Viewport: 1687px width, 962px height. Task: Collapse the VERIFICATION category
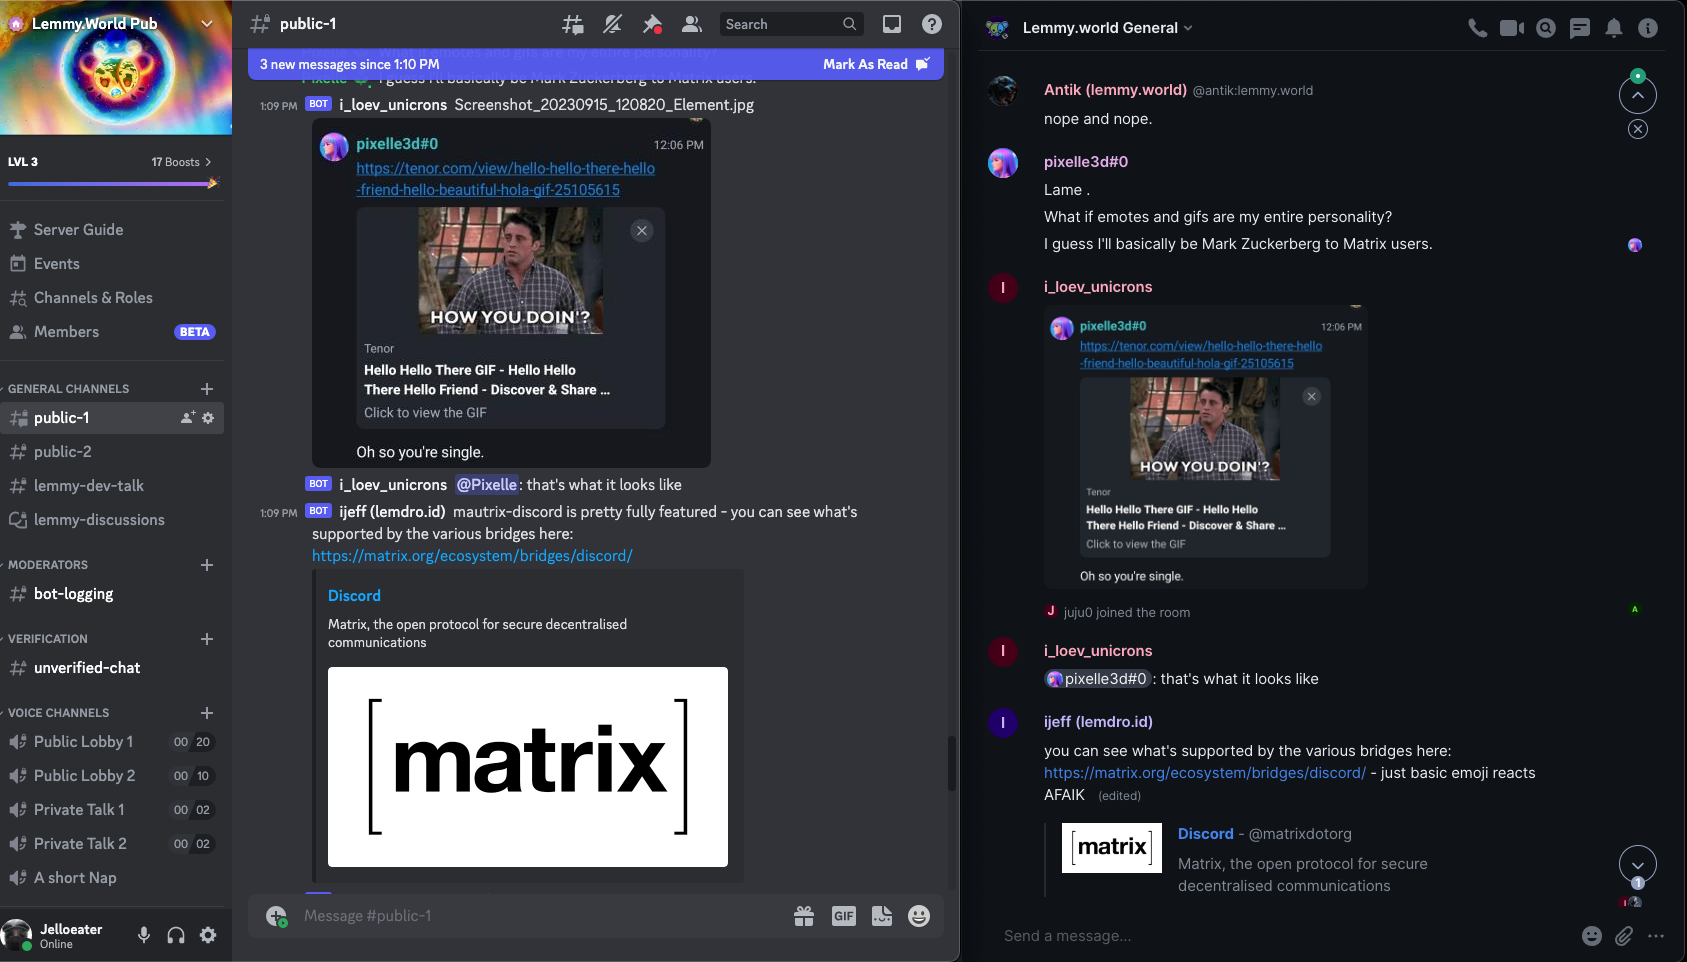pyautogui.click(x=48, y=639)
